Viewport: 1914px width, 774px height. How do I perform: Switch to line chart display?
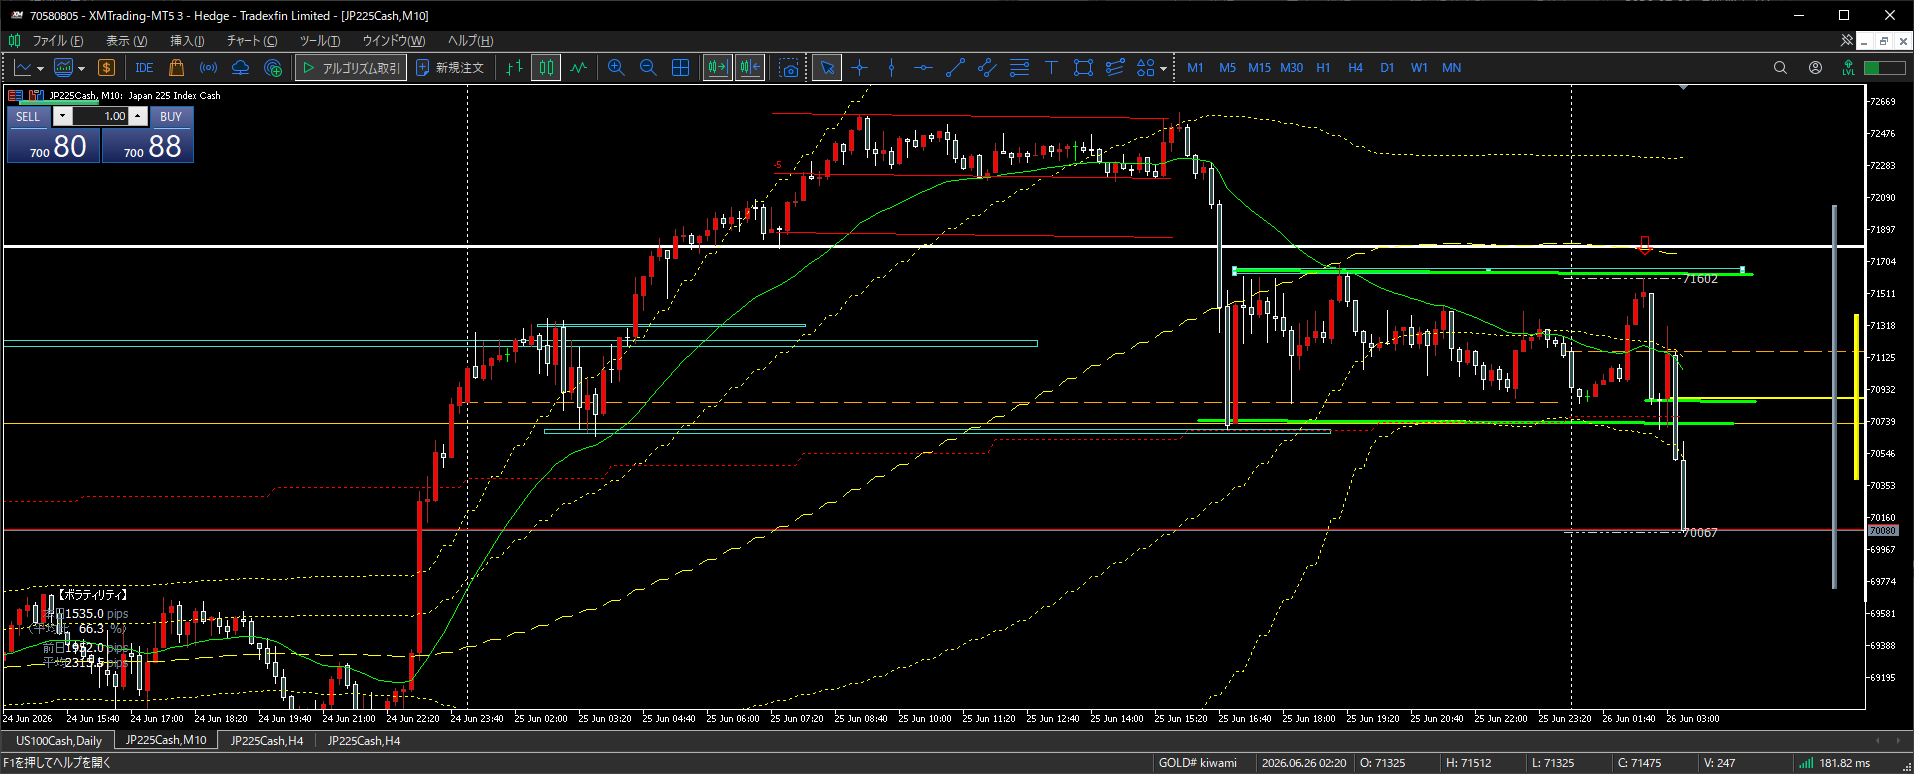(578, 68)
